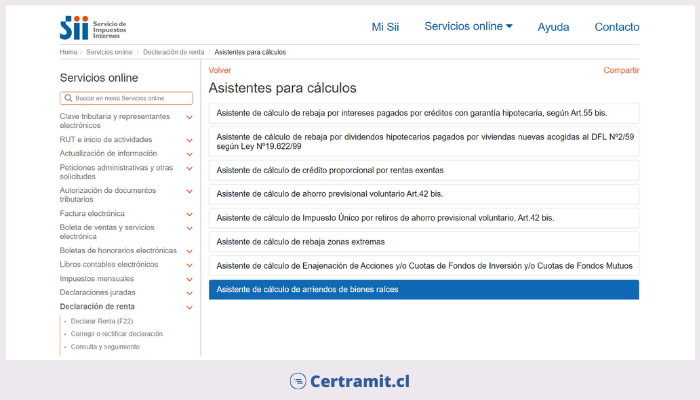Expand Declaraciones juradas chevron
The width and height of the screenshot is (700, 400).
tap(189, 293)
